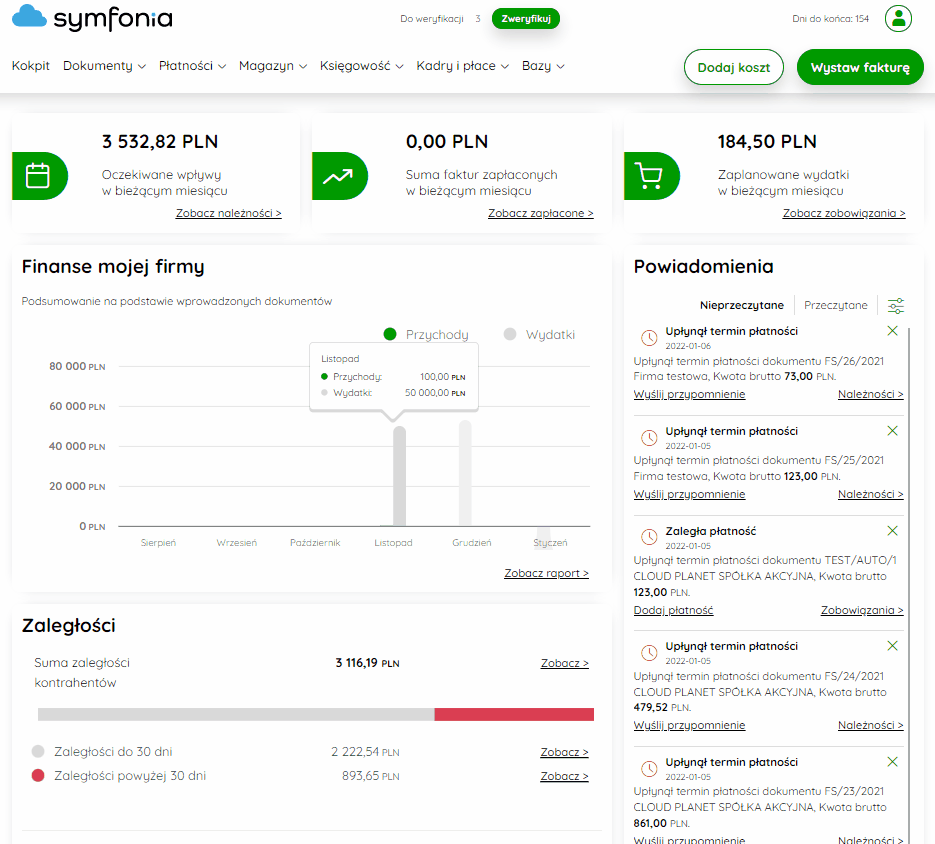
Task: Click Dni do końca: 154 text
Action: (830, 18)
